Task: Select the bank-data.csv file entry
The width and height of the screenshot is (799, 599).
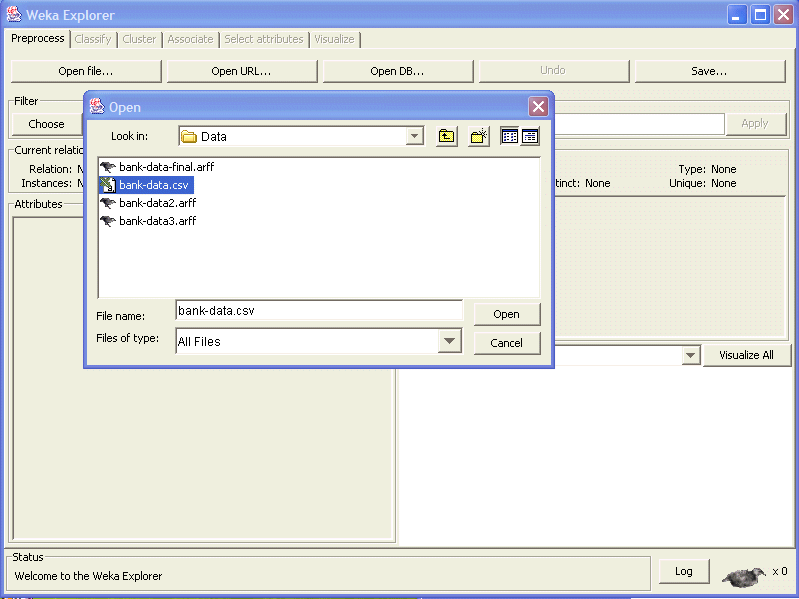Action: pos(153,185)
